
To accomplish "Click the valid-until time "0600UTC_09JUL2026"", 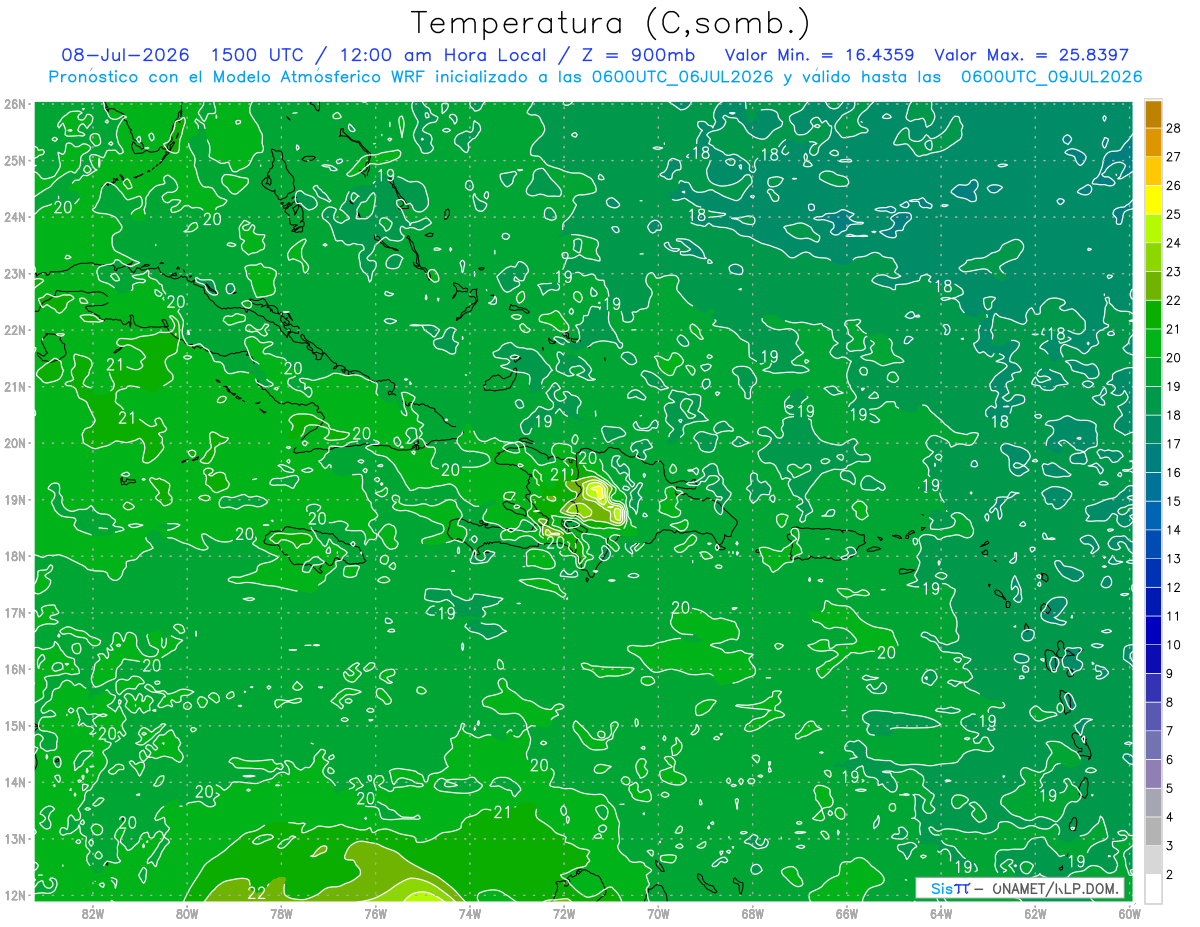I will coord(1052,77).
